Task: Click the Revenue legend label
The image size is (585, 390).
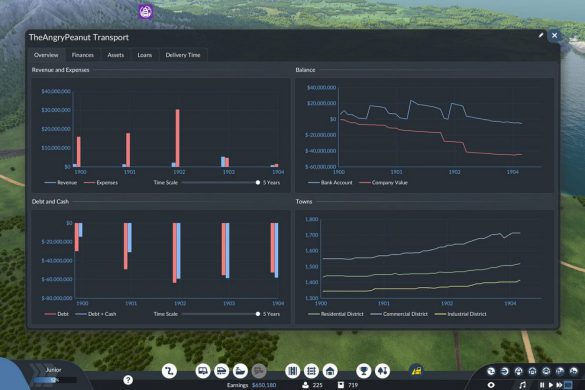Action: (x=67, y=182)
